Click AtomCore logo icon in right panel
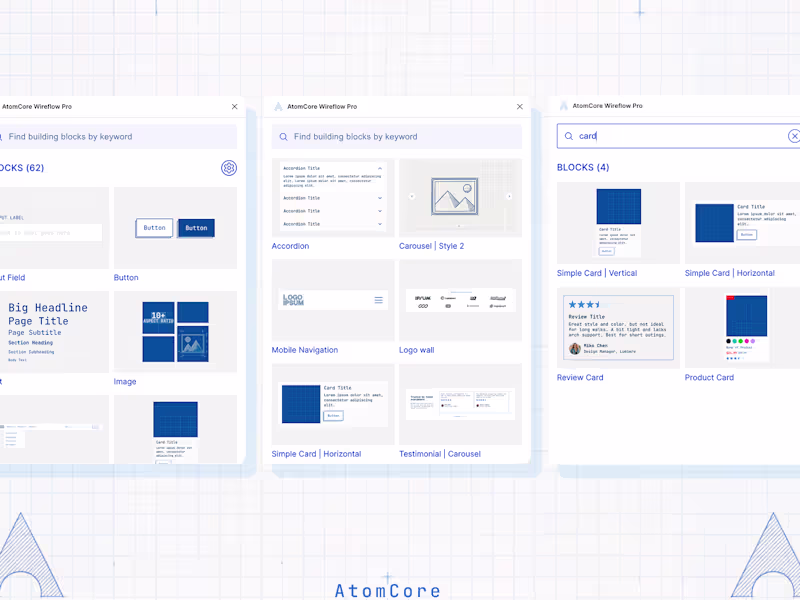The image size is (800, 600). coord(563,106)
